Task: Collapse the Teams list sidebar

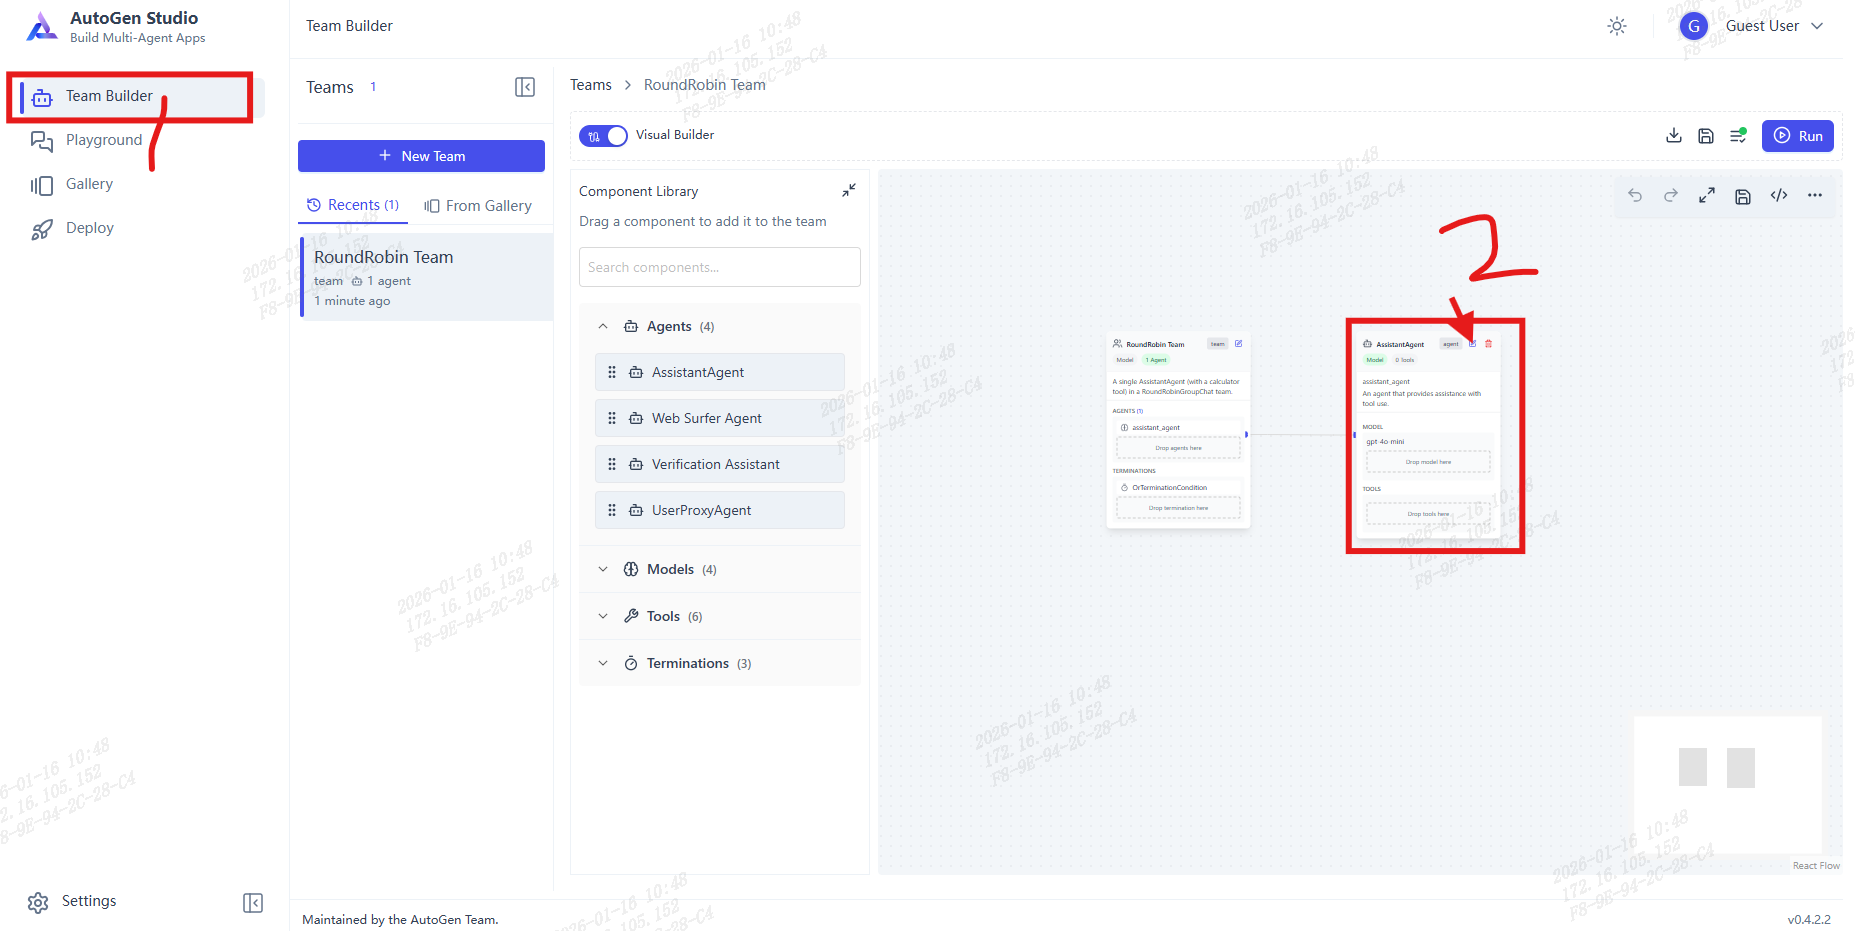Action: pos(524,88)
